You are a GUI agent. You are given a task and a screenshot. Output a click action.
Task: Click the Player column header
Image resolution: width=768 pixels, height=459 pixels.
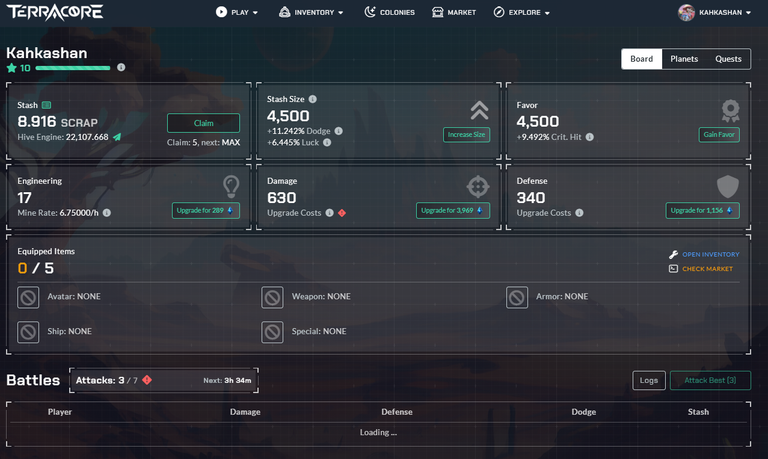(60, 412)
